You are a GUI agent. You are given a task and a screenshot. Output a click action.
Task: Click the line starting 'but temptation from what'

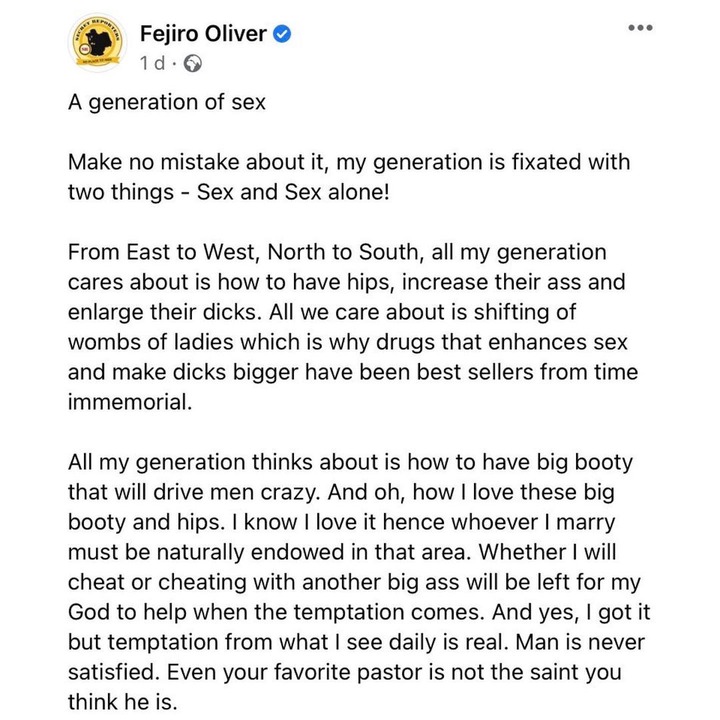(356, 642)
